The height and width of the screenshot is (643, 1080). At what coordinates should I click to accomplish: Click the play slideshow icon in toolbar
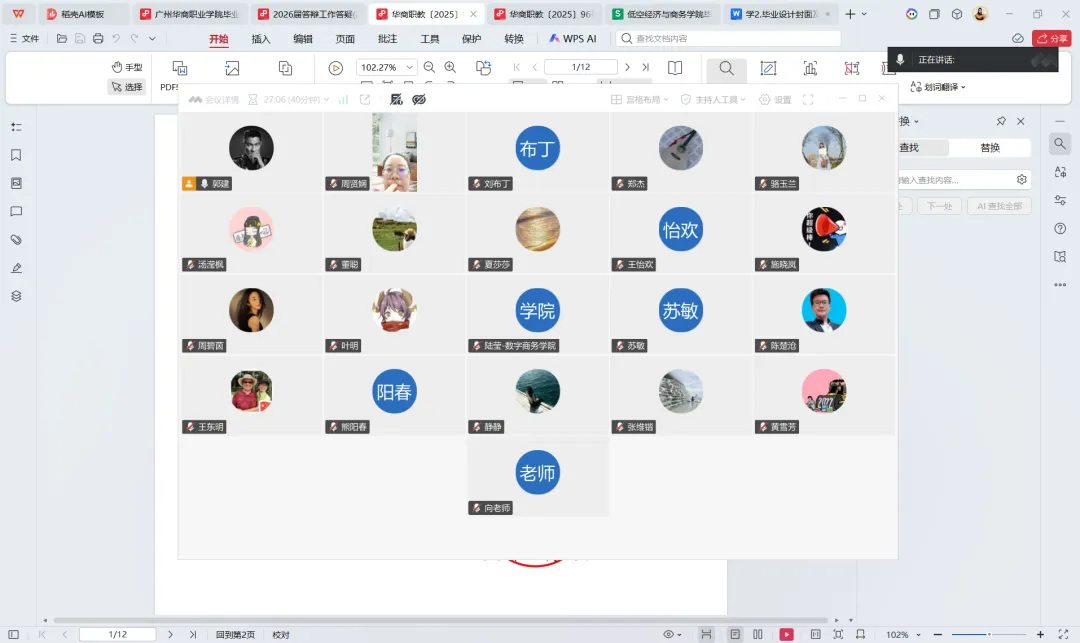click(x=335, y=67)
